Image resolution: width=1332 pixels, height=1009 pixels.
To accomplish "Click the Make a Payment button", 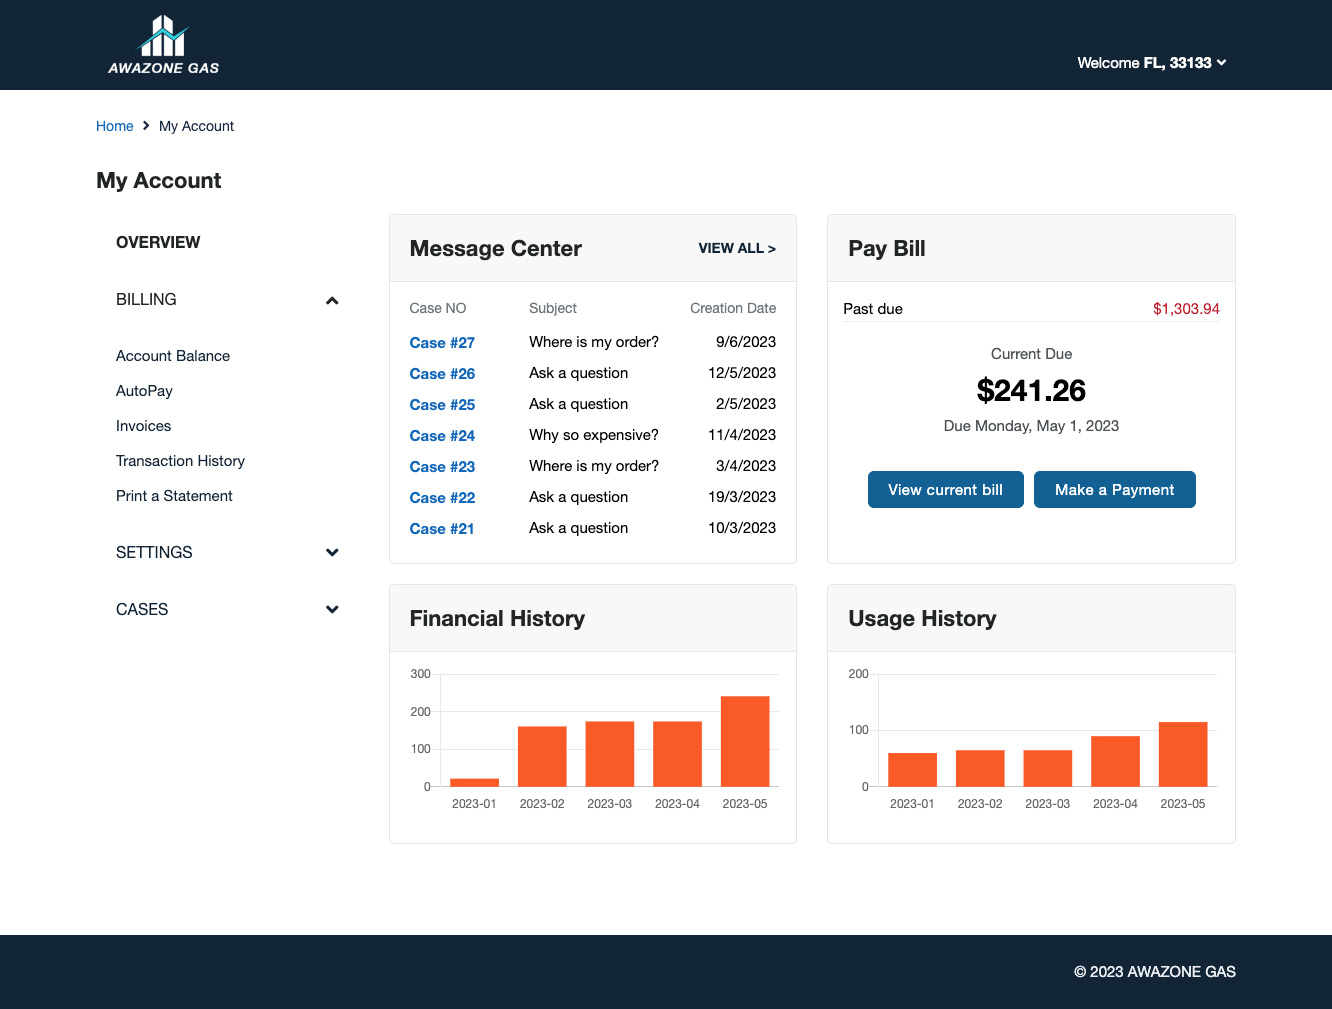I will pyautogui.click(x=1114, y=490).
